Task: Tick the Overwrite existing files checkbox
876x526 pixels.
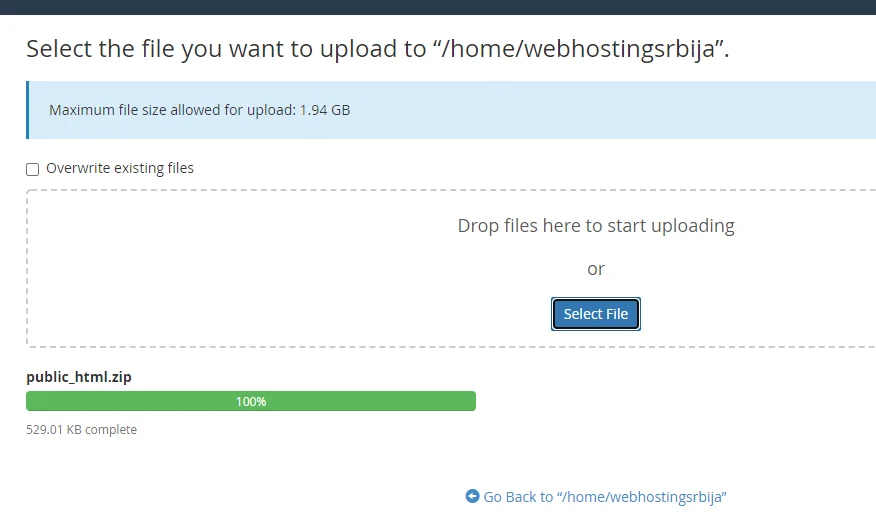Action: coord(32,169)
